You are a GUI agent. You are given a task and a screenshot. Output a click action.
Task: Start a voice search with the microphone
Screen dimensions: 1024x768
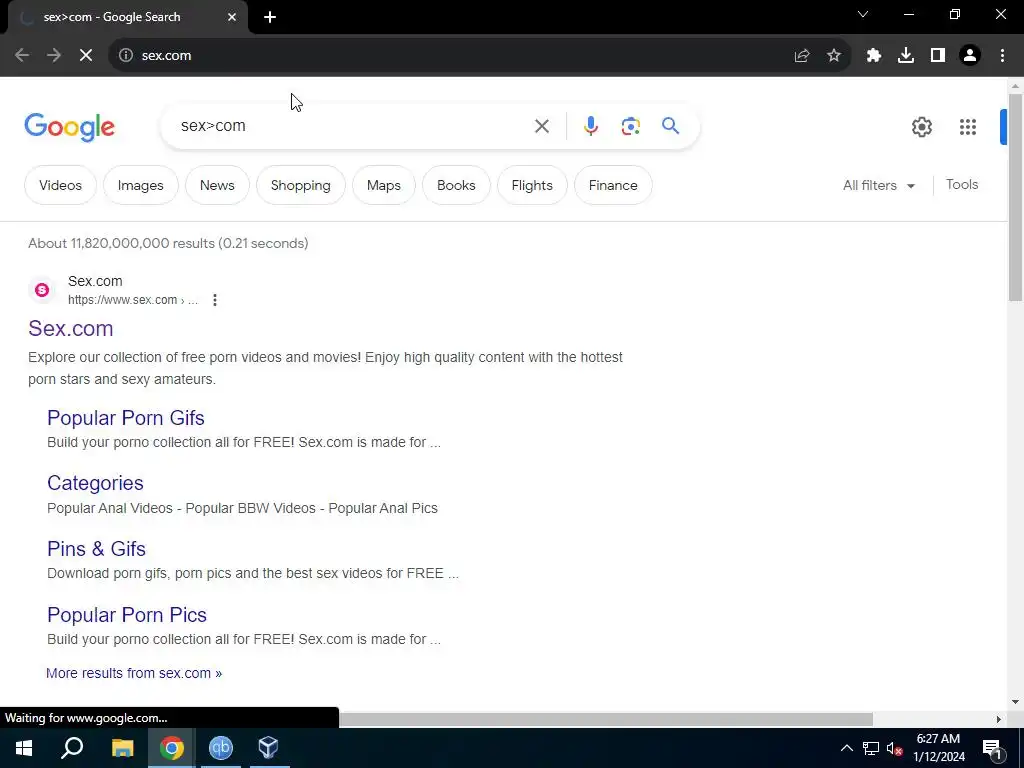(x=590, y=126)
